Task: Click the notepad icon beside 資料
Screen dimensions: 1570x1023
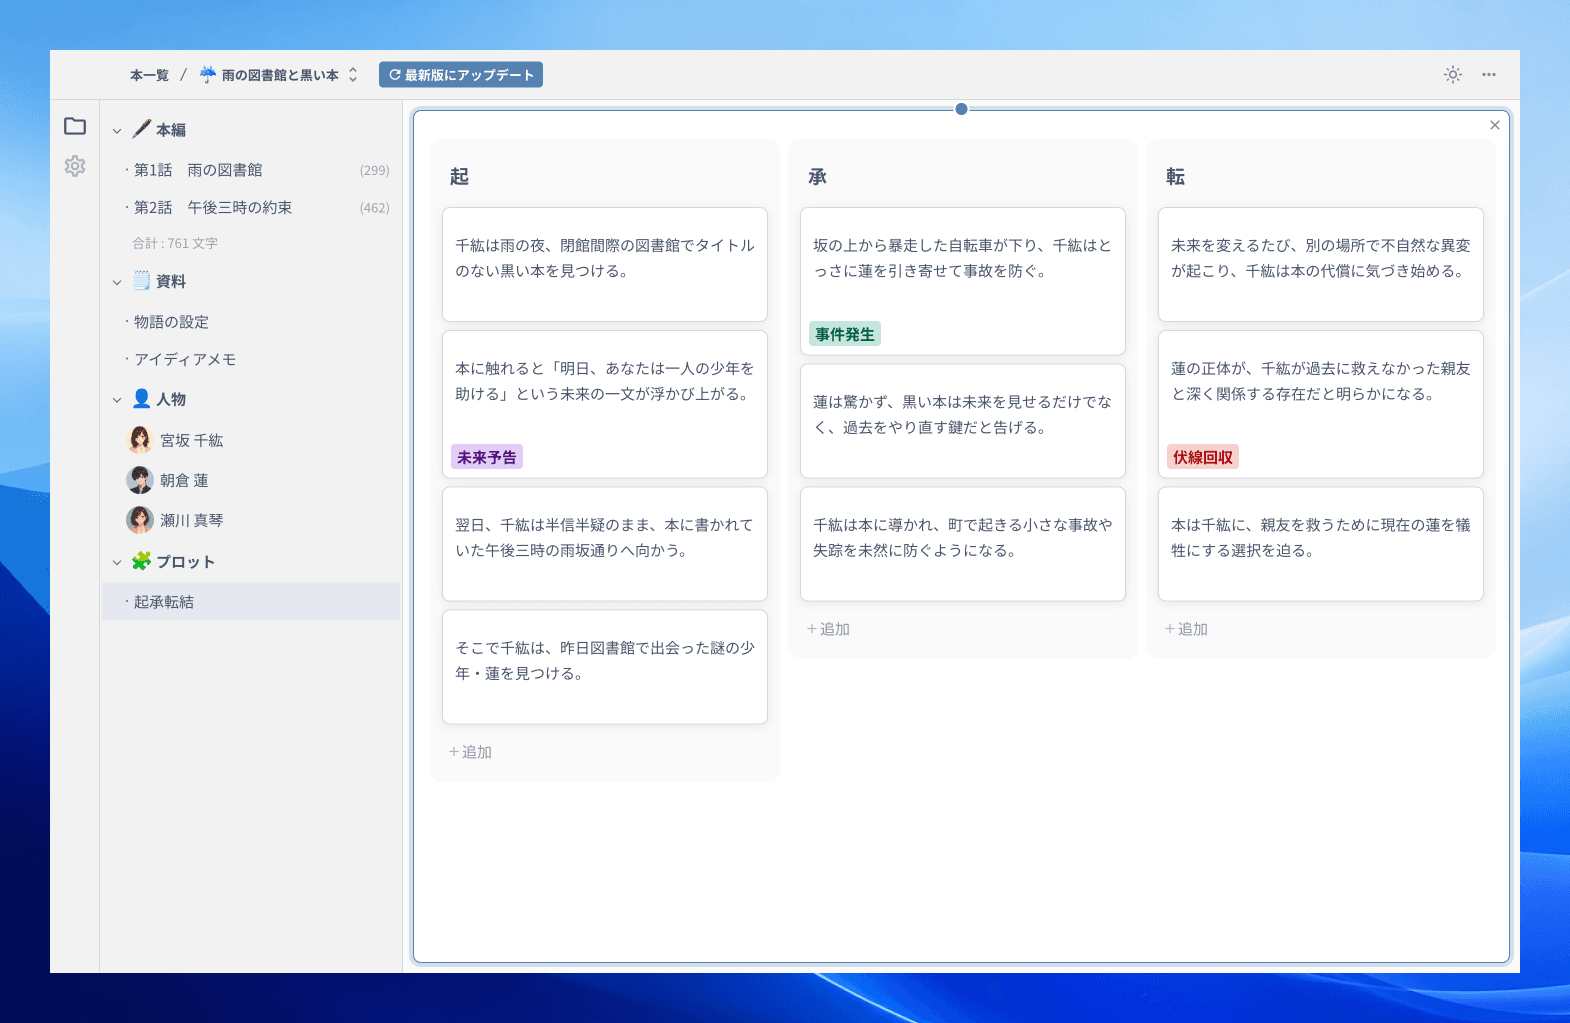Action: coord(142,281)
